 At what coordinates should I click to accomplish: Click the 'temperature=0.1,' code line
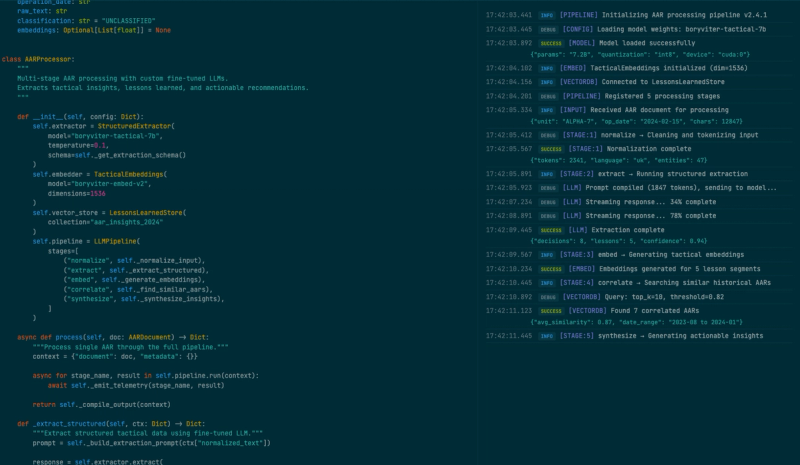(x=79, y=145)
